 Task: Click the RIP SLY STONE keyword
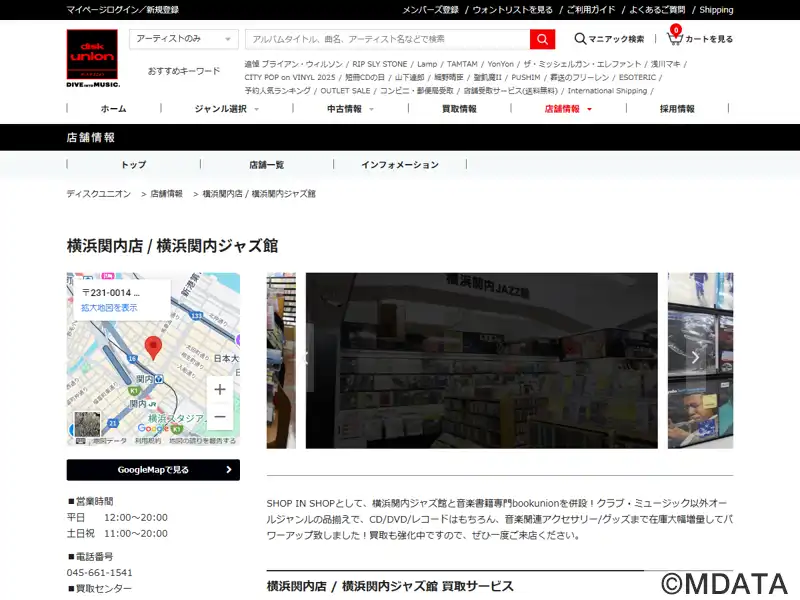point(380,64)
